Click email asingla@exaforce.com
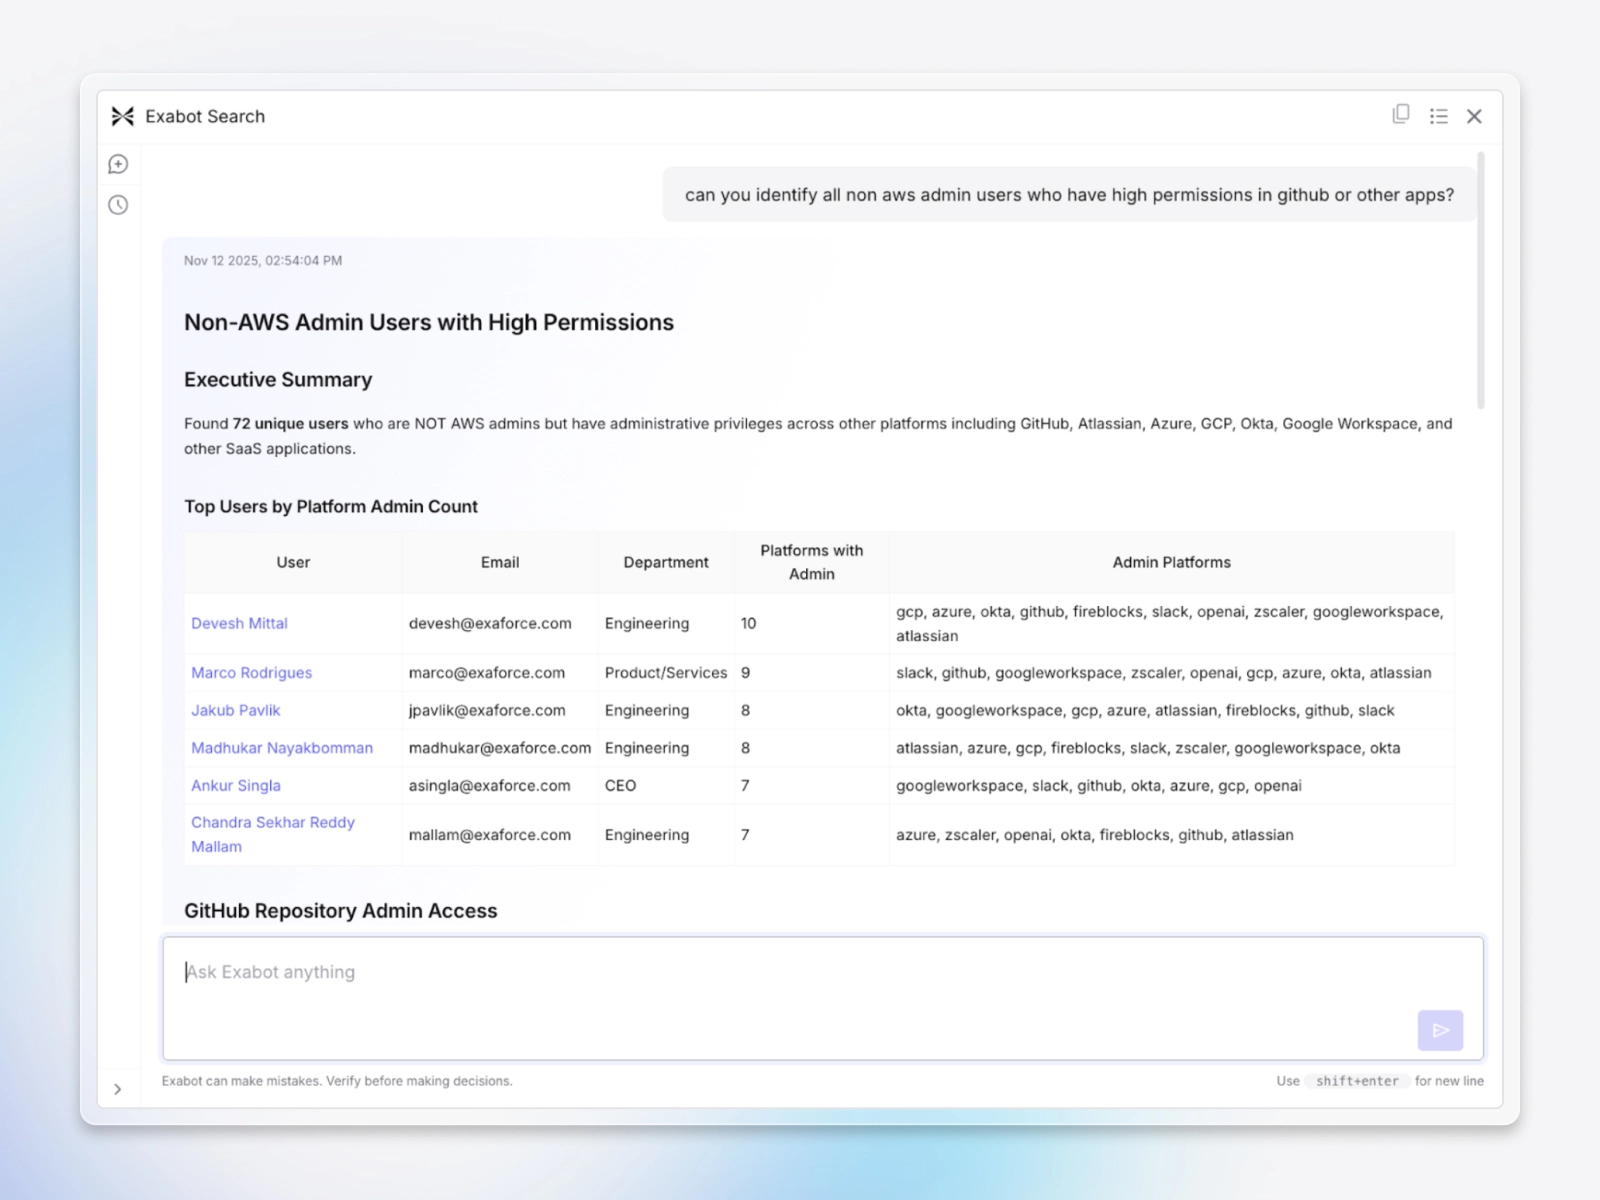The width and height of the screenshot is (1600, 1200). click(x=489, y=786)
